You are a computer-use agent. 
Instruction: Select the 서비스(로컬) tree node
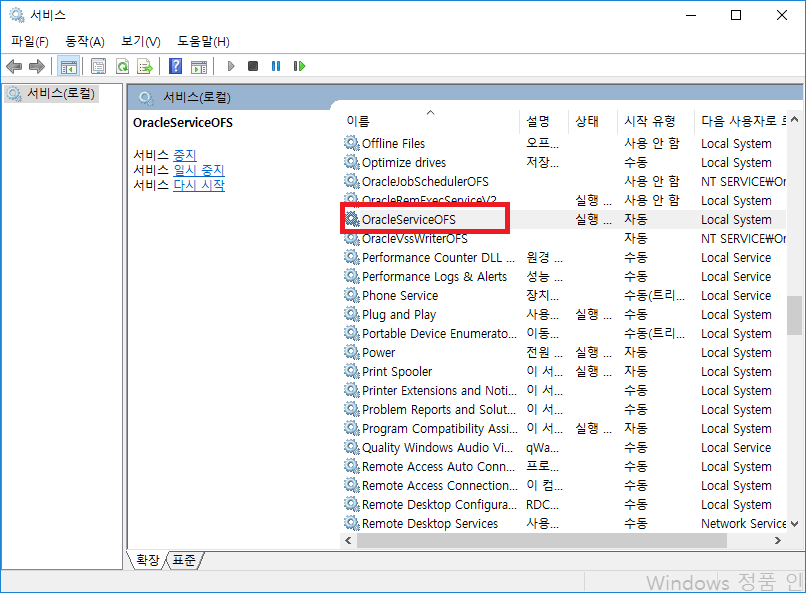click(51, 94)
